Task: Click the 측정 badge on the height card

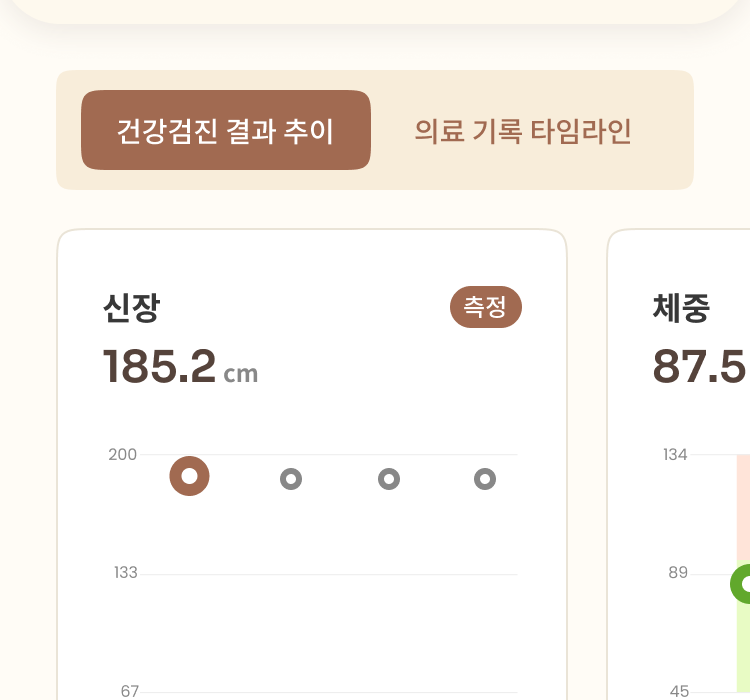Action: 486,308
